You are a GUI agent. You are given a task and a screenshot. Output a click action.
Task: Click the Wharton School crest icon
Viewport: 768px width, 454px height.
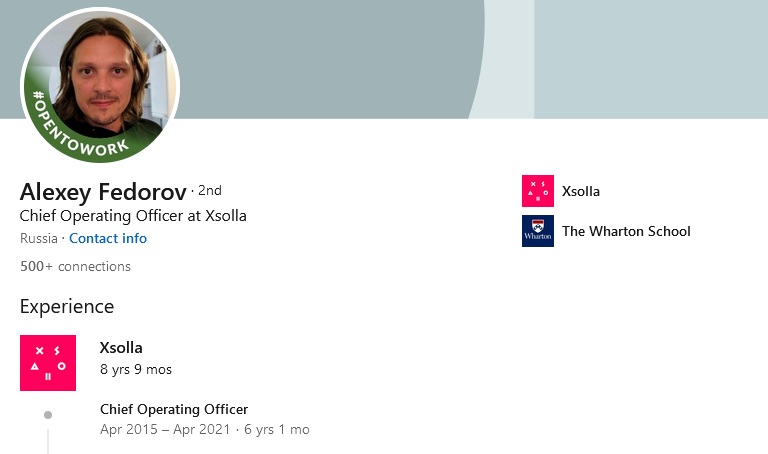(x=537, y=231)
